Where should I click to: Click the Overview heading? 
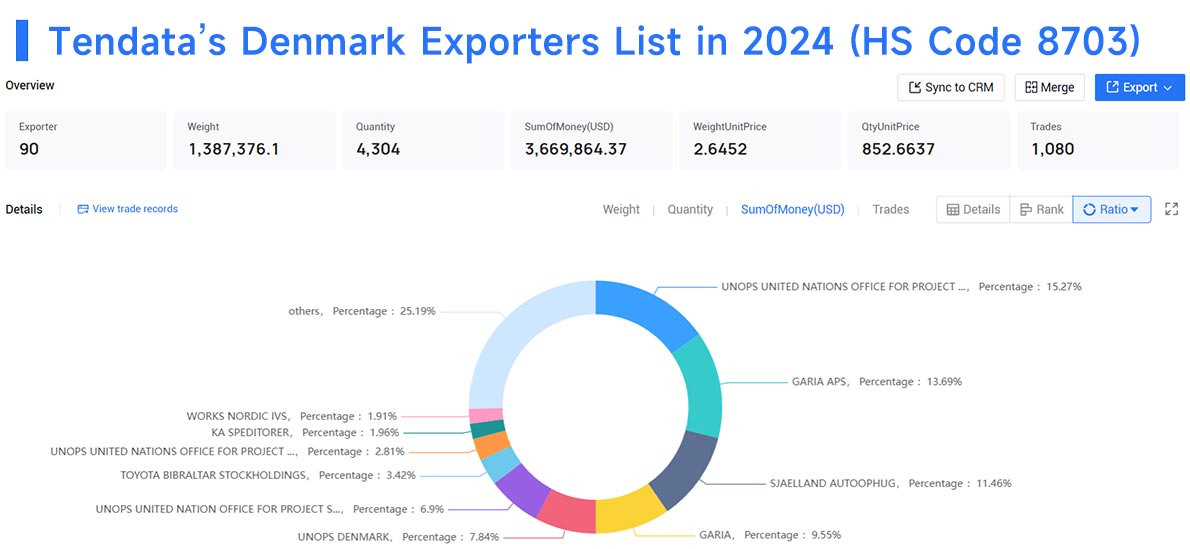pos(30,86)
